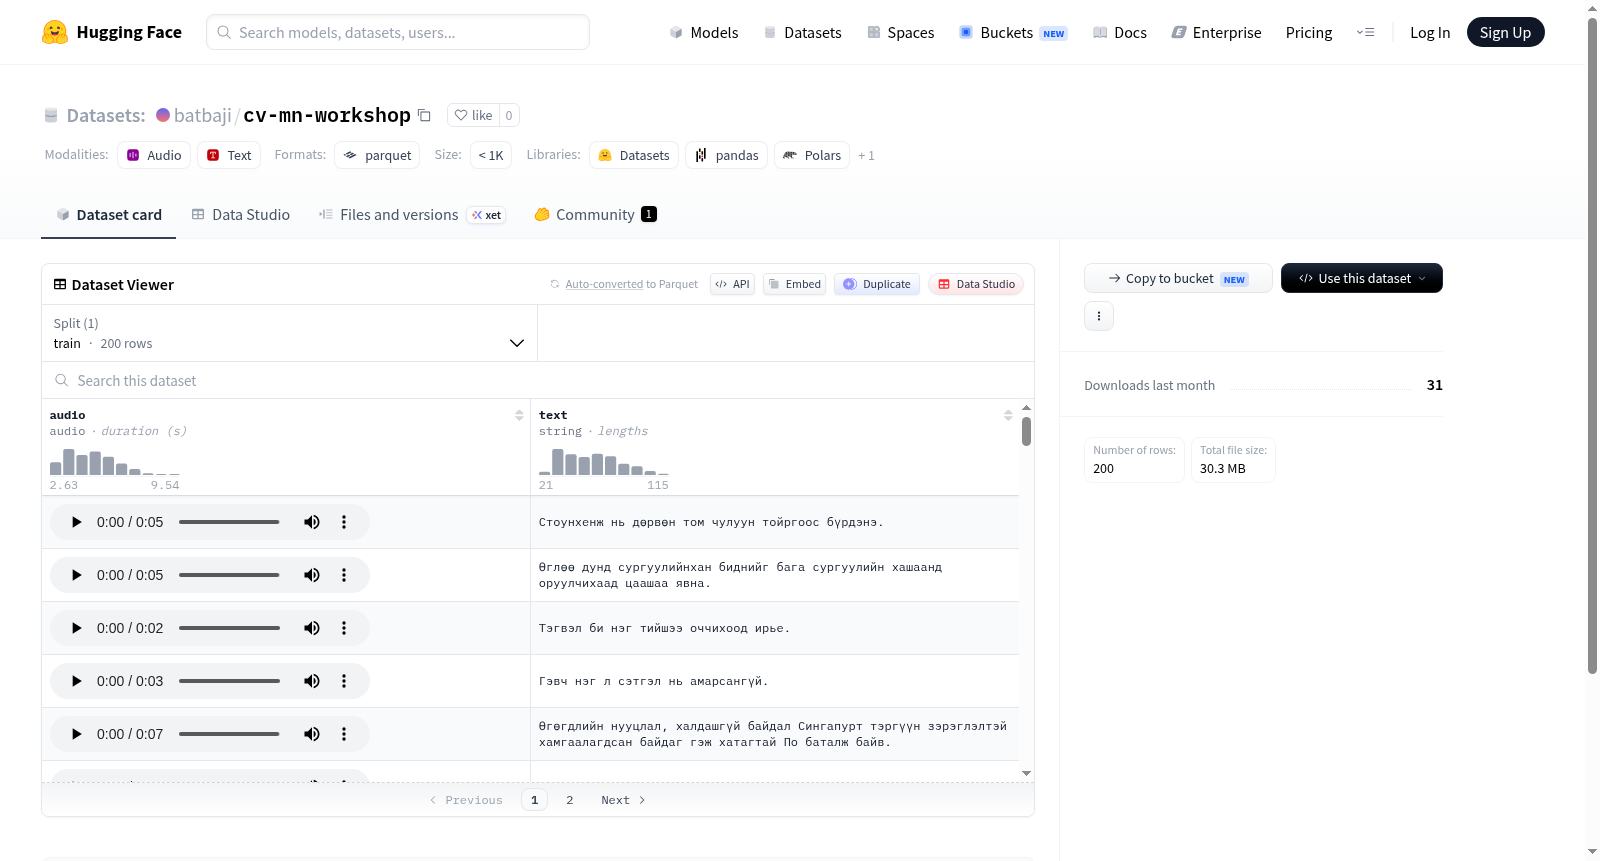Click the like count number 0

tap(509, 115)
